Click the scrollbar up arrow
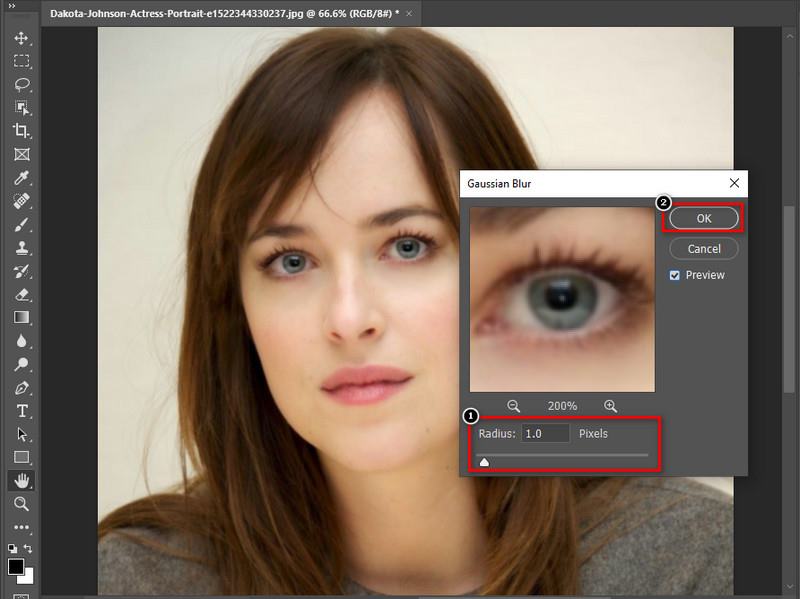The width and height of the screenshot is (800, 599). coord(790,37)
